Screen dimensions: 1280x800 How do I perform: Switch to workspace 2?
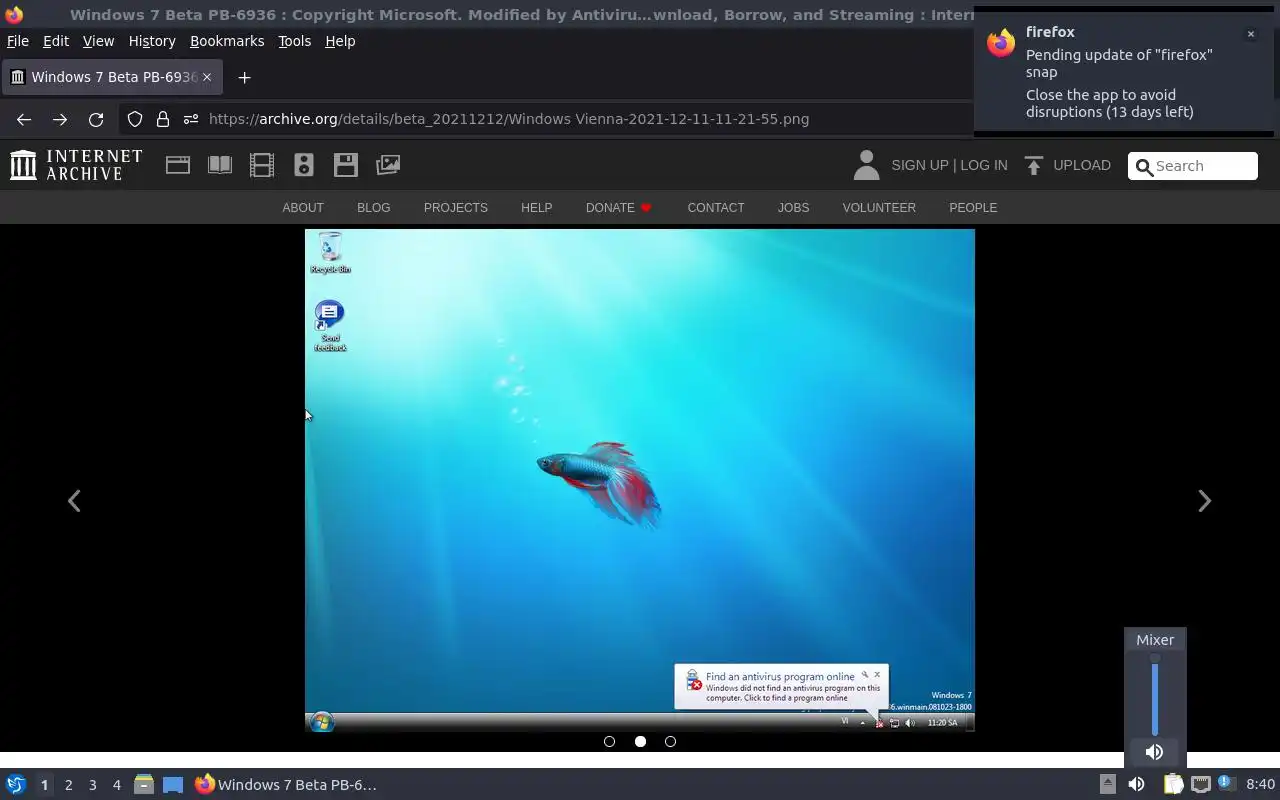(x=68, y=785)
